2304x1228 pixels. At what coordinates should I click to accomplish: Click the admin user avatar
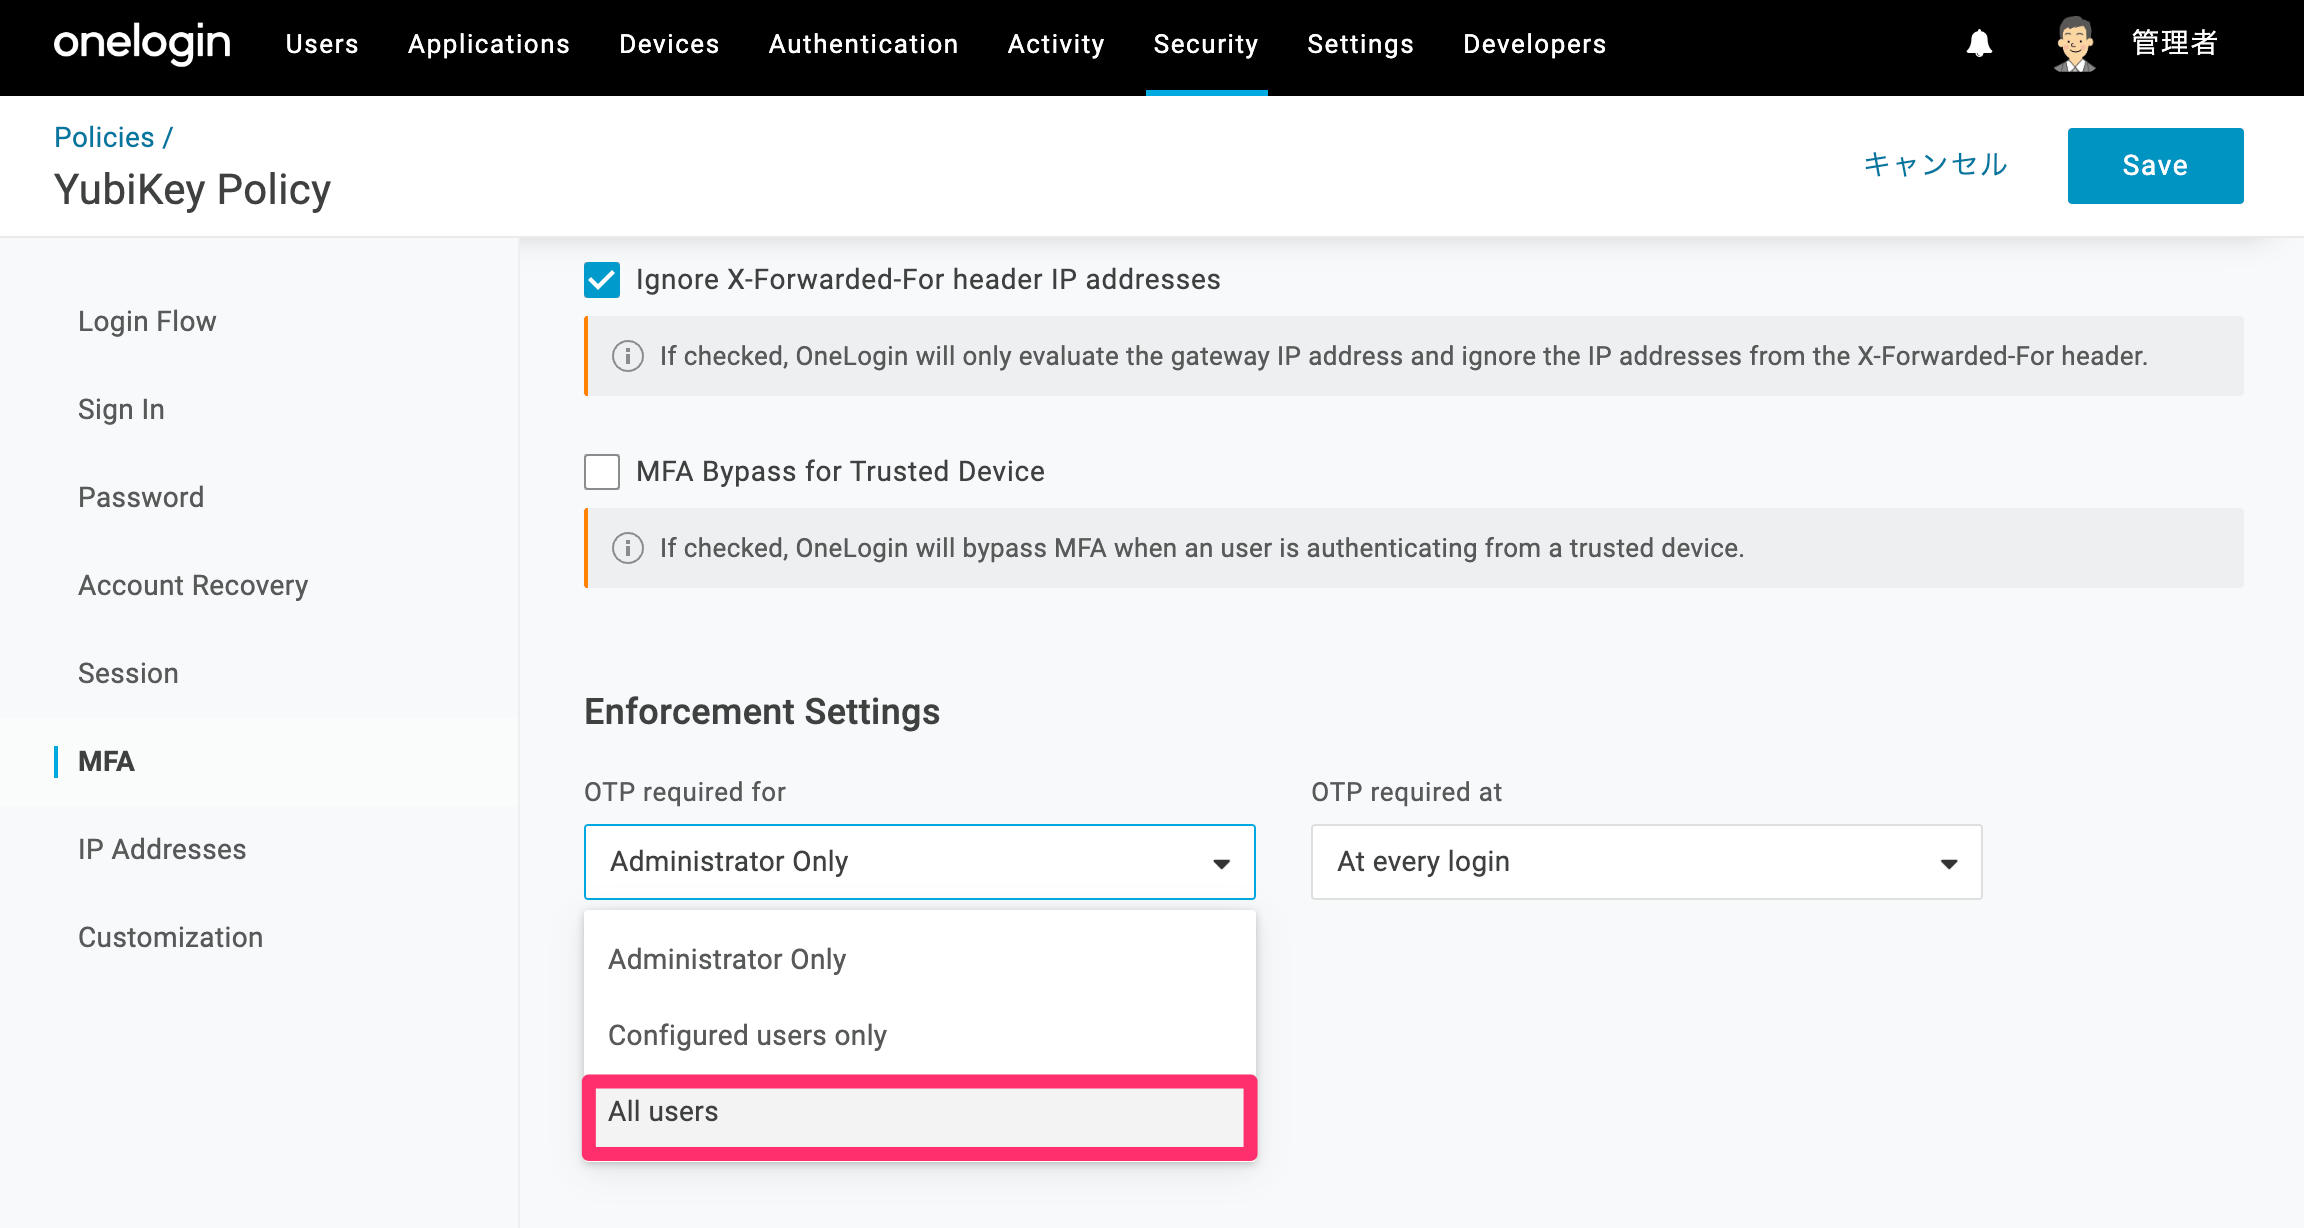click(2075, 44)
